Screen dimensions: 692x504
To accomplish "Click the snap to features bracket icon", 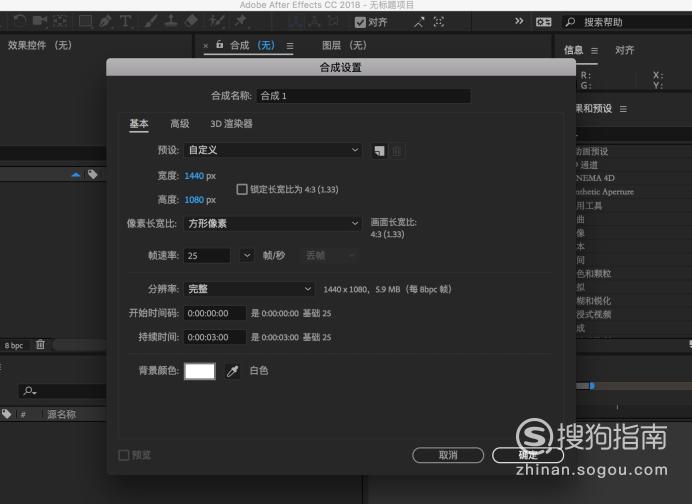I will pos(439,22).
